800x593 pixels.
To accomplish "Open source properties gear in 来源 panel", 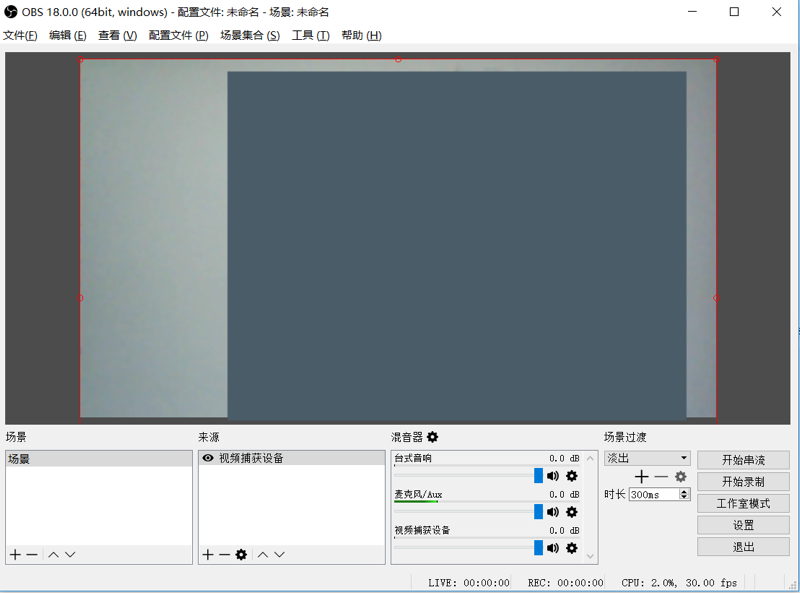I will point(241,555).
